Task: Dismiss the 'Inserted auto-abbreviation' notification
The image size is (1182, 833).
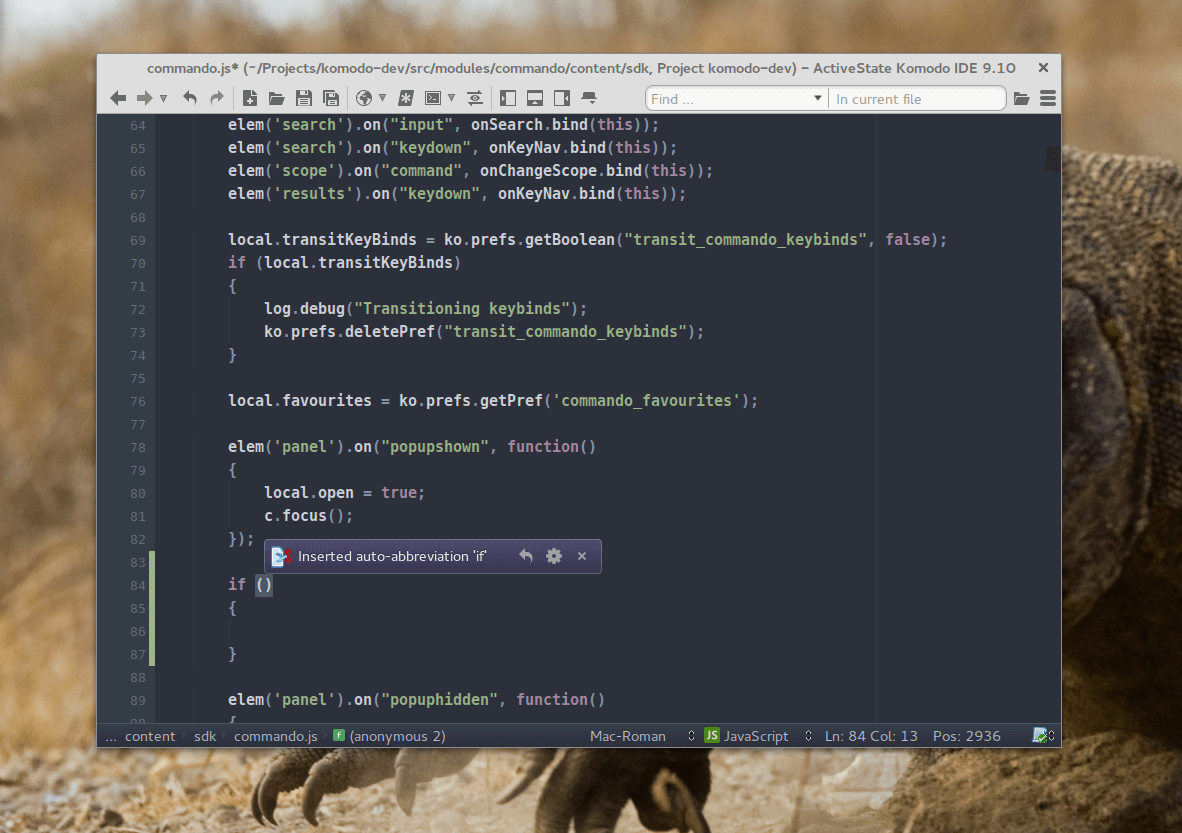Action: [582, 556]
